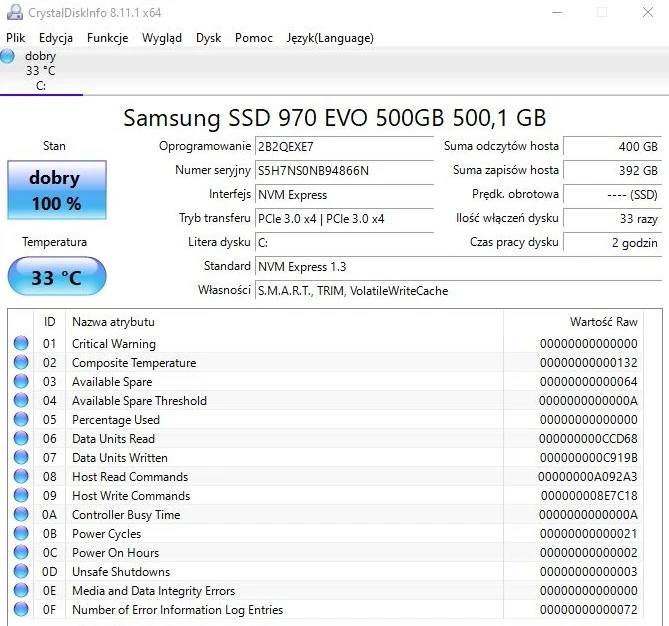Image resolution: width=669 pixels, height=626 pixels.
Task: Click status orb beside Power Cycles
Action: (x=21, y=534)
